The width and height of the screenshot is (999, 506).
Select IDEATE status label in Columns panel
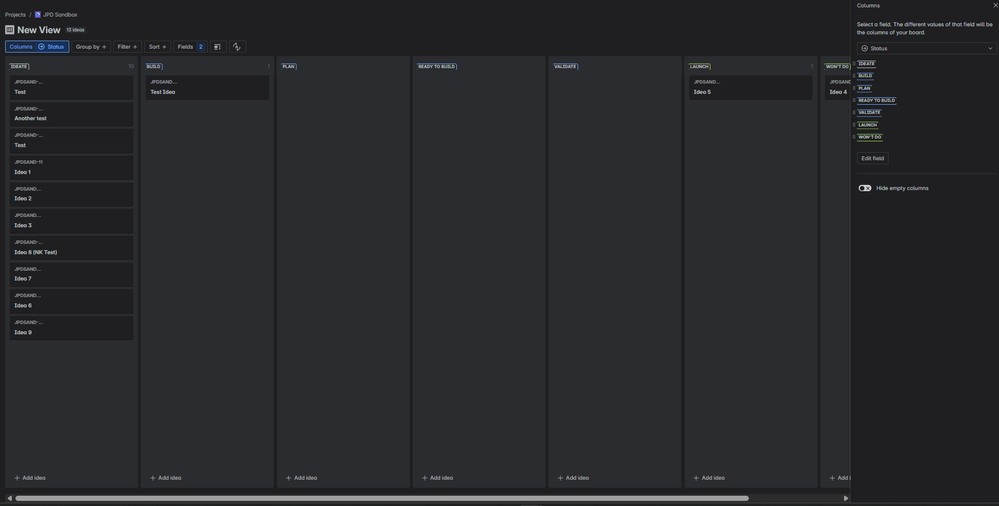tap(866, 64)
